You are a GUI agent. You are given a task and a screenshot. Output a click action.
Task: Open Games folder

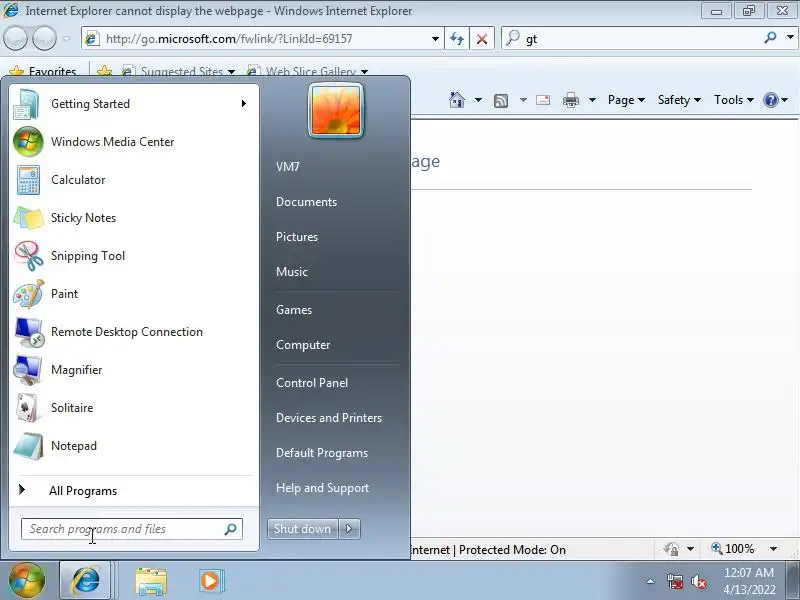tap(294, 310)
